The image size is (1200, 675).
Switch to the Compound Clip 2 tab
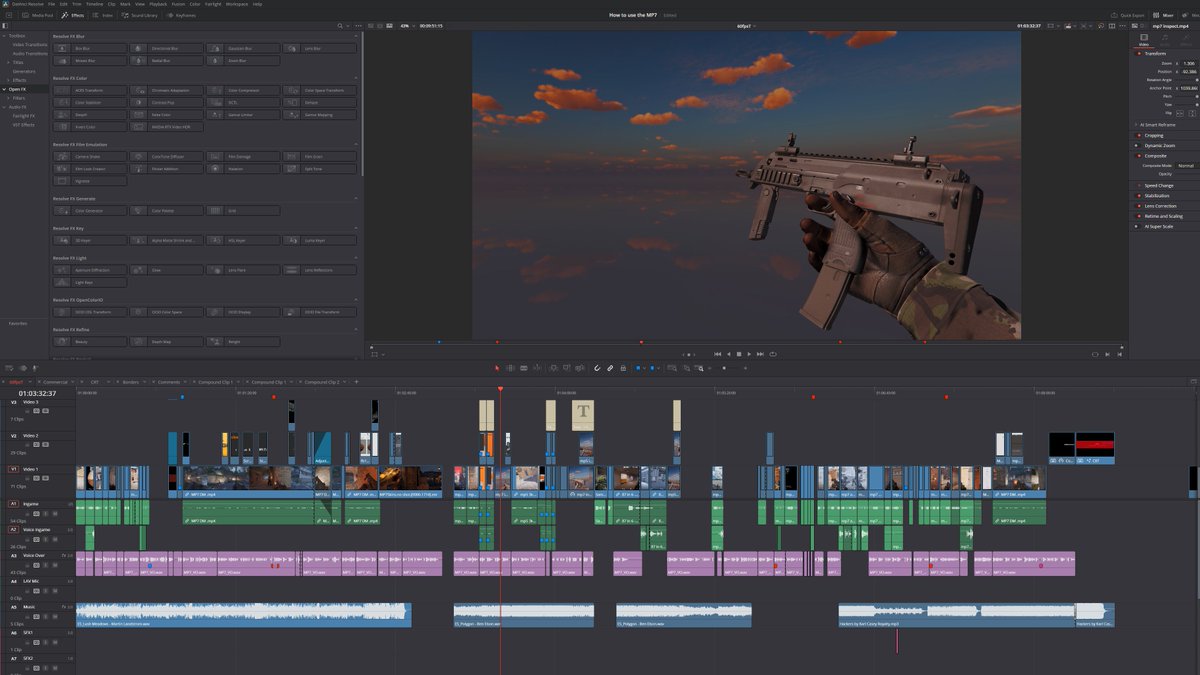(320, 382)
